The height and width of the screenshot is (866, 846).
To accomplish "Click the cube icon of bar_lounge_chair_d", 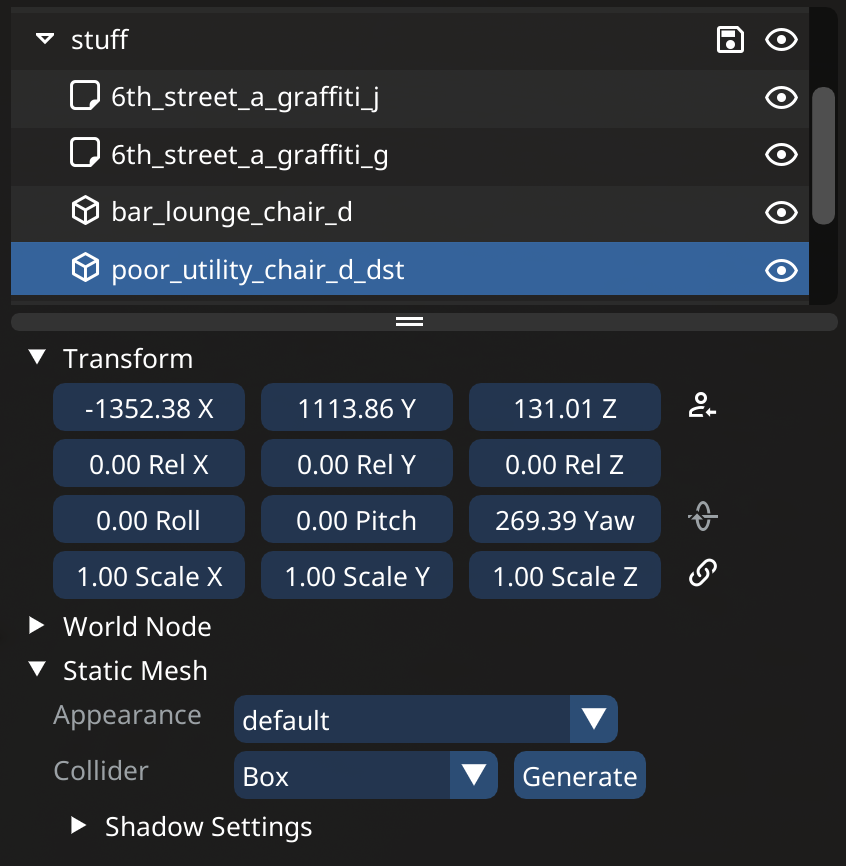I will (x=86, y=212).
